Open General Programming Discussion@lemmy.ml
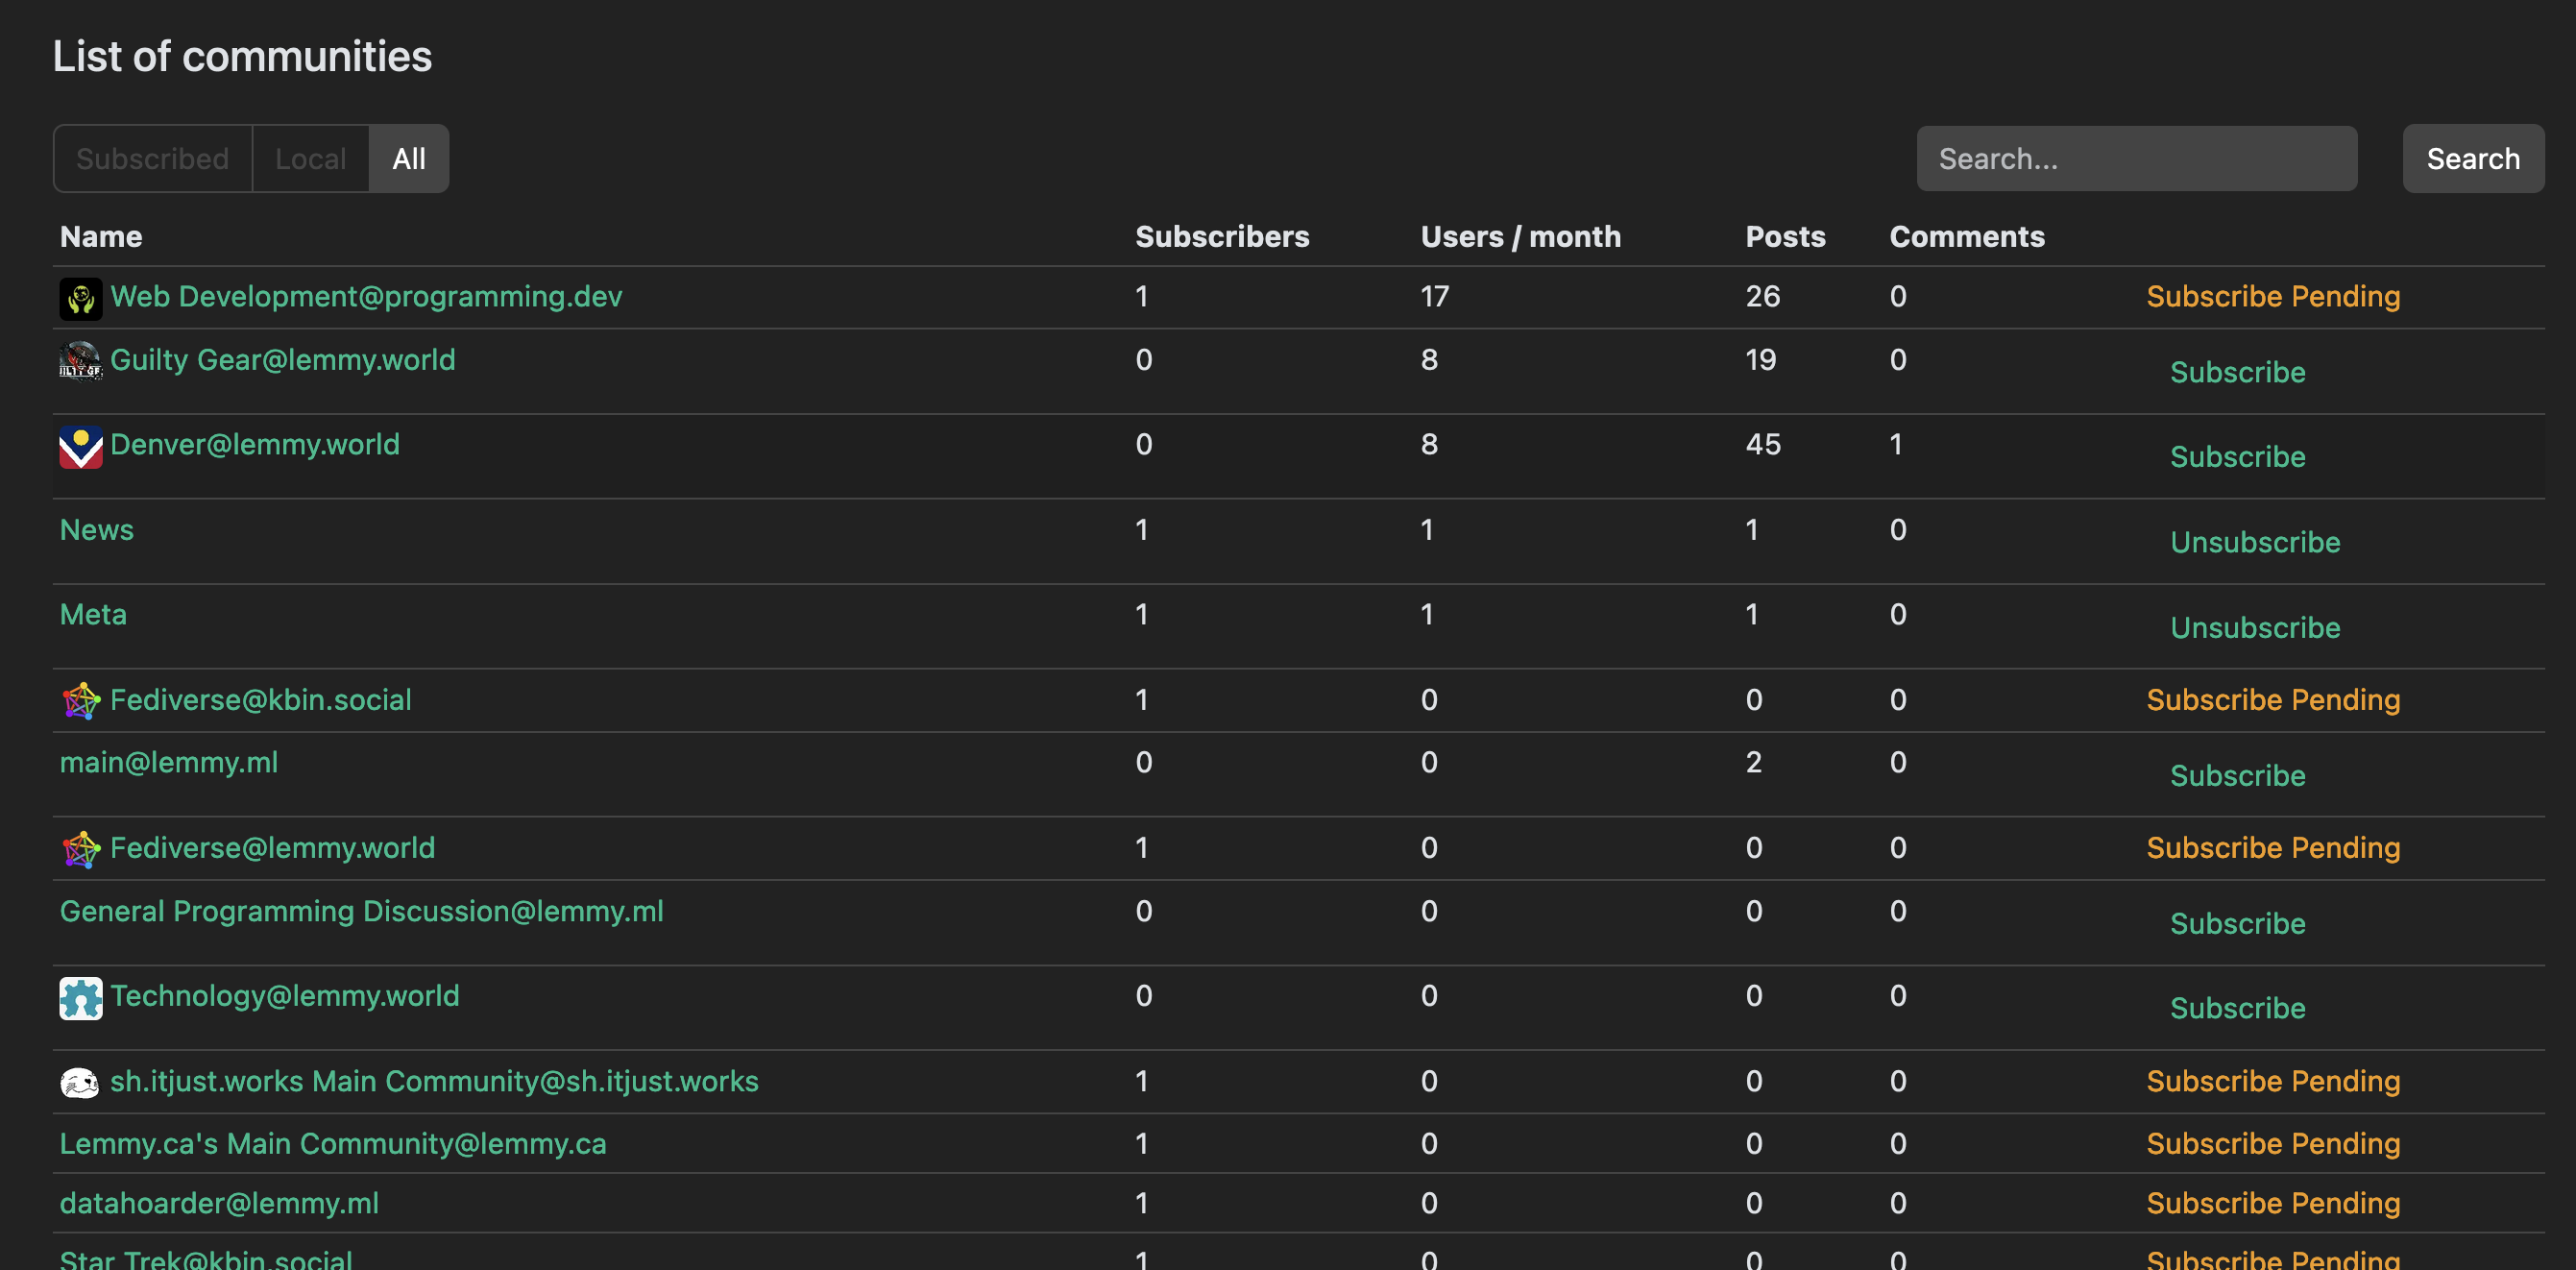 click(x=362, y=911)
